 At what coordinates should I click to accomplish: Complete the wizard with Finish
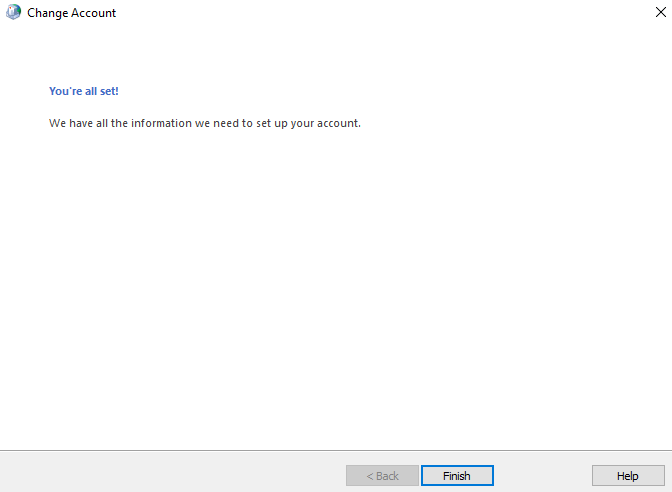[457, 476]
